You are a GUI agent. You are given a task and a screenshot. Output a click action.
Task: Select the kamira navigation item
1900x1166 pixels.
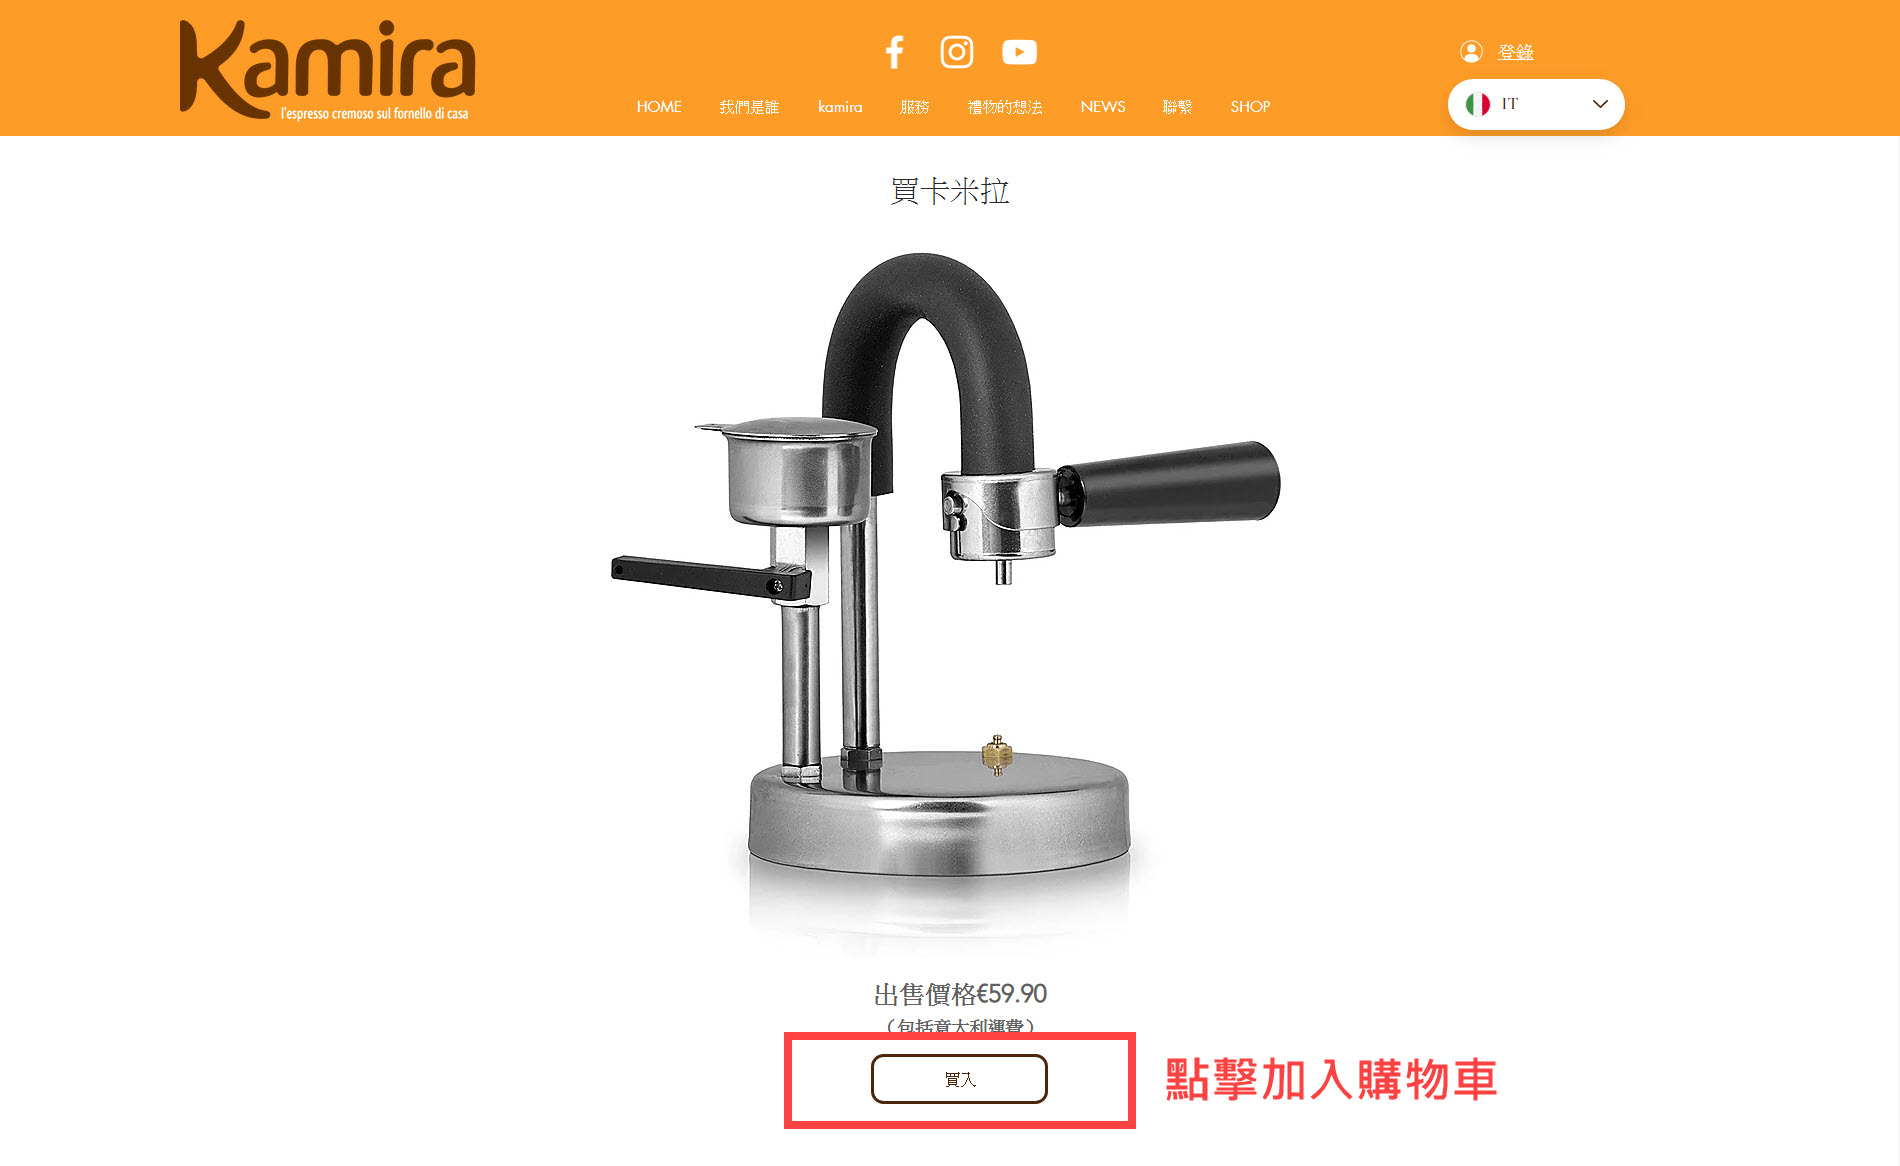(840, 107)
